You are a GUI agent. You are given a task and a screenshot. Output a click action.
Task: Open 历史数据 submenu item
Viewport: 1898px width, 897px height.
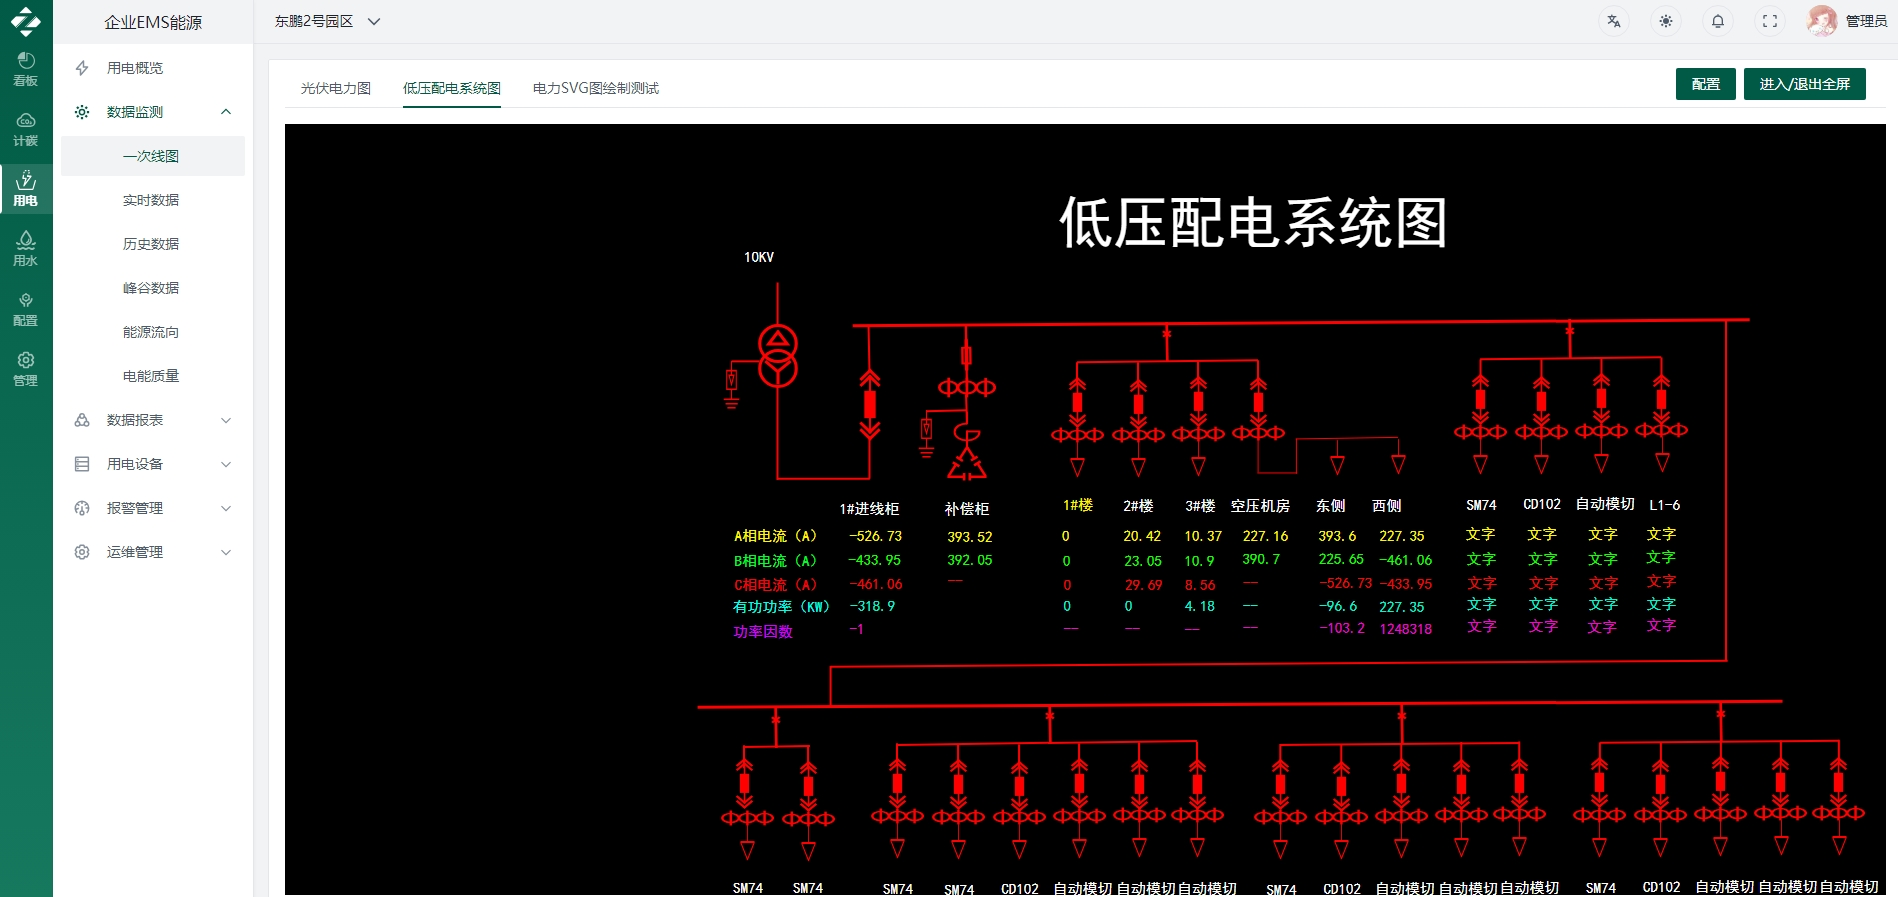(x=153, y=244)
